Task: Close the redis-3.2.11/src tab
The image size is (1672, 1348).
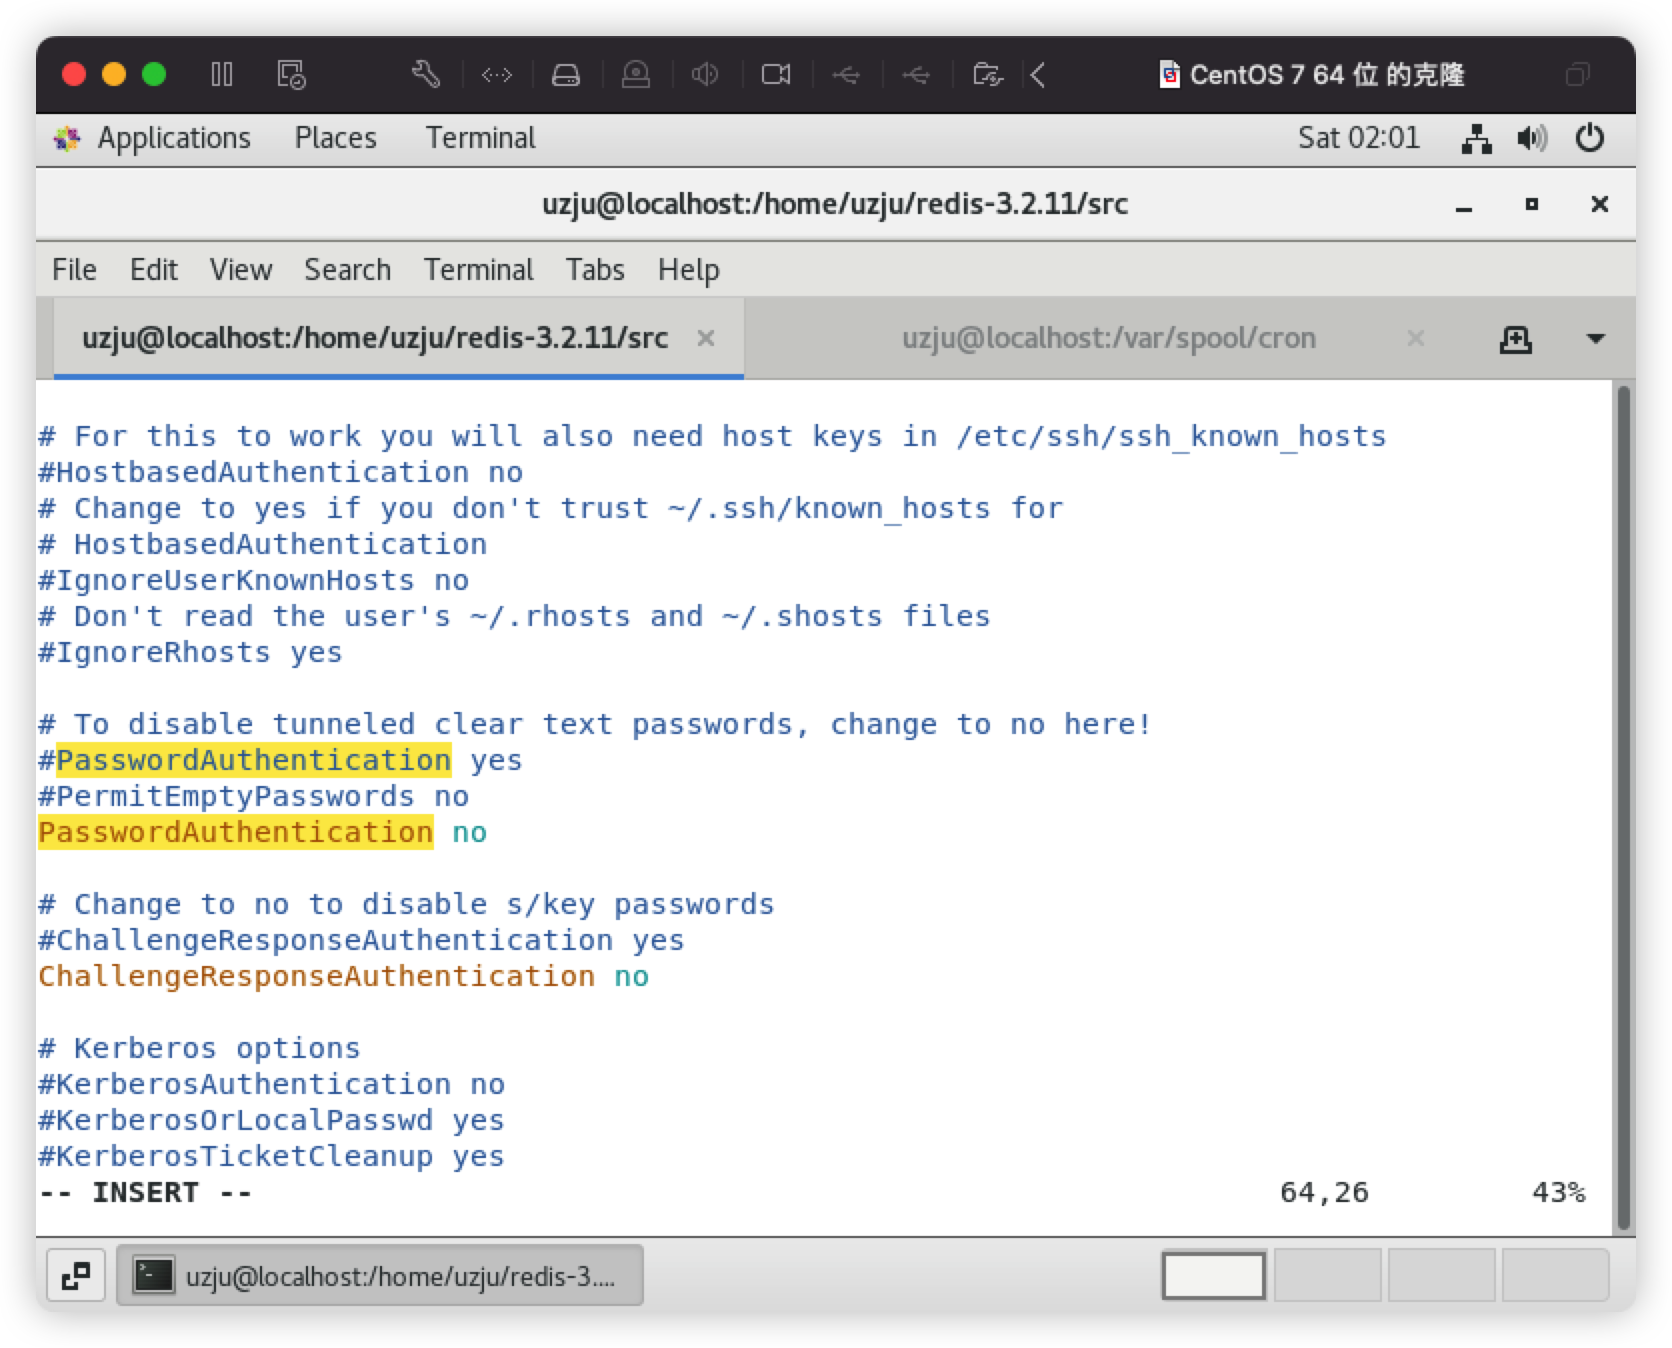Action: [705, 339]
